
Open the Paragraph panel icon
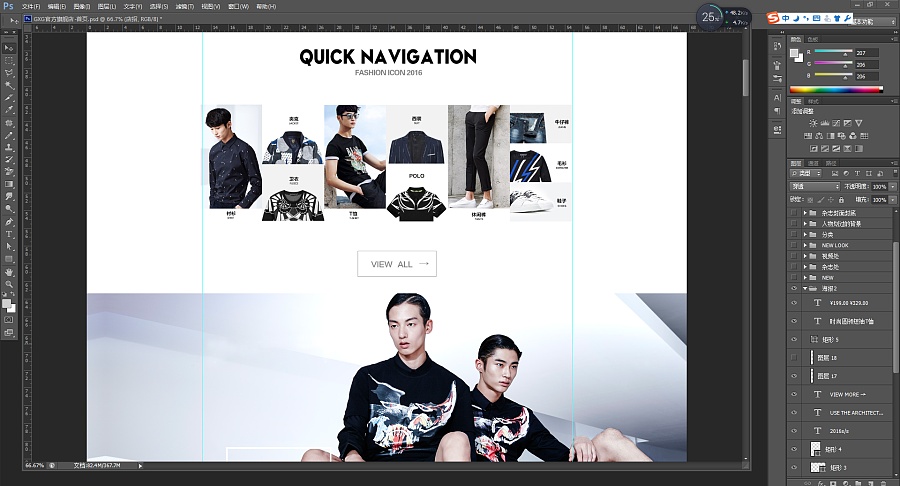pyautogui.click(x=777, y=111)
